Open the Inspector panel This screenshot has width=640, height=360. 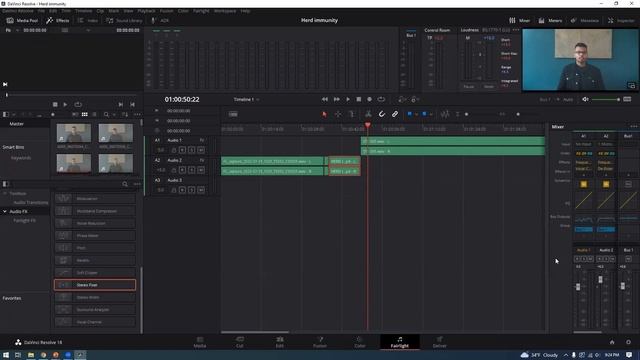pos(621,20)
